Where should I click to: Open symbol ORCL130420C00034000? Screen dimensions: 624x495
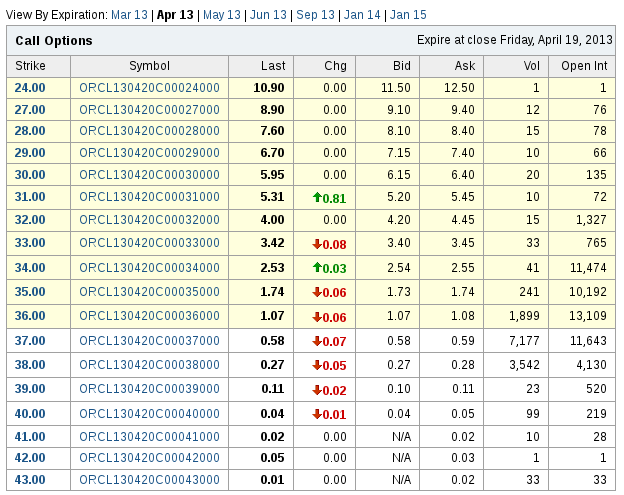point(149,267)
